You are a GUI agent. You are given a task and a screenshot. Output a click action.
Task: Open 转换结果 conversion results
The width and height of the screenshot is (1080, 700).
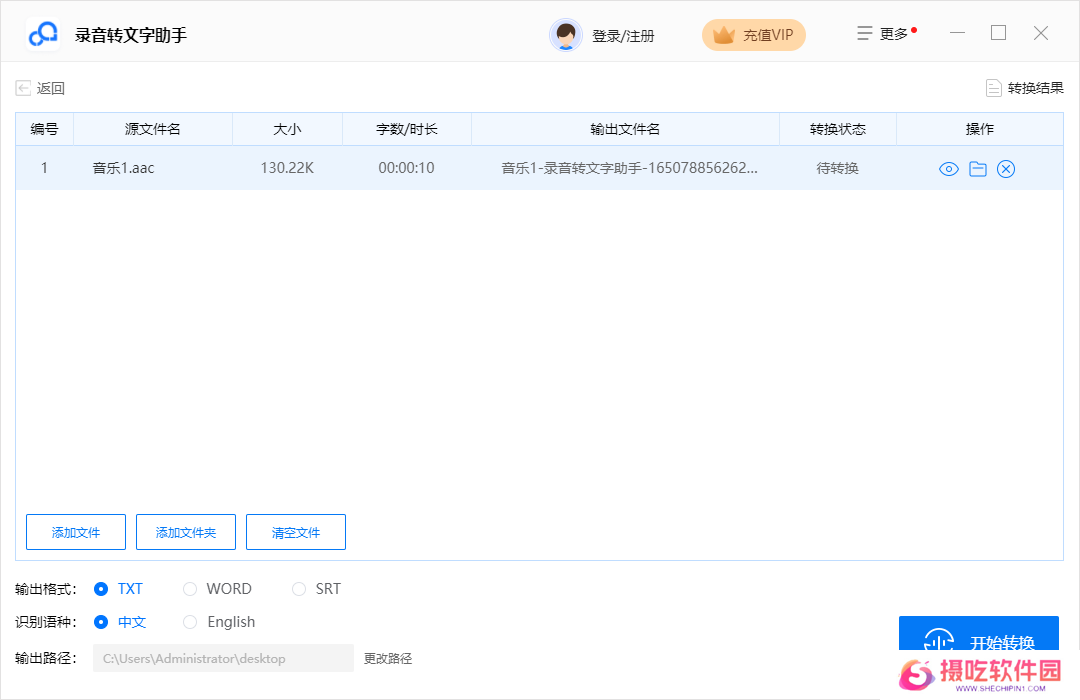point(1025,88)
